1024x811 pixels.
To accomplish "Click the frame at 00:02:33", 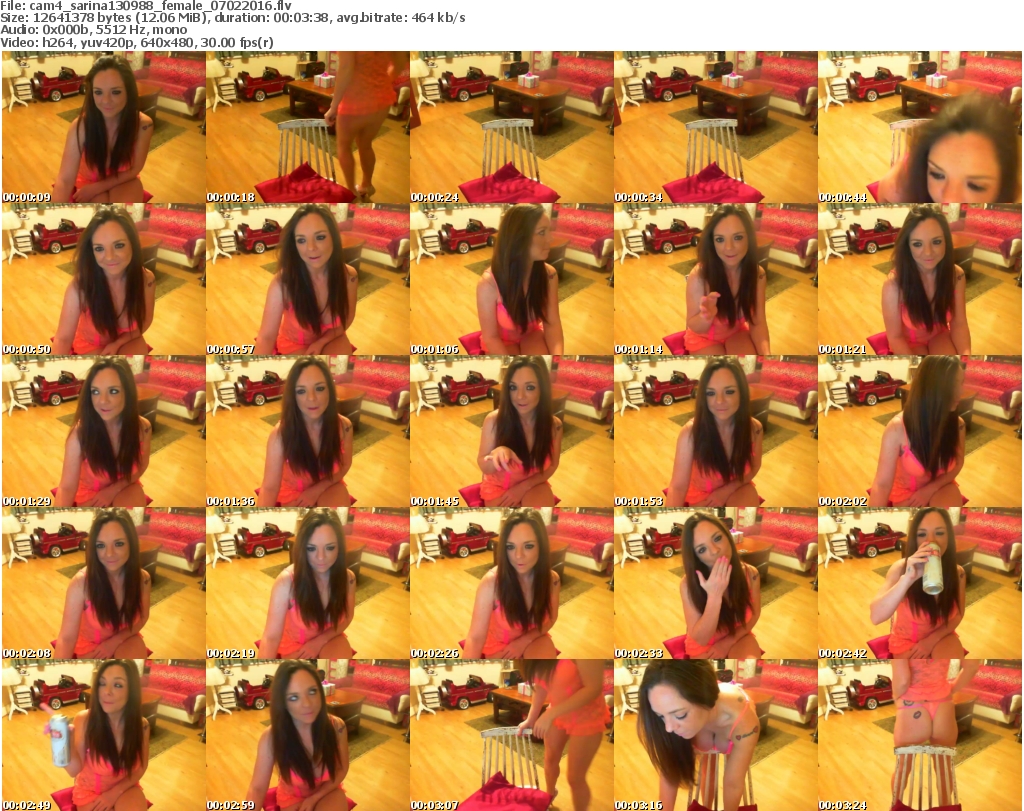I will (716, 584).
